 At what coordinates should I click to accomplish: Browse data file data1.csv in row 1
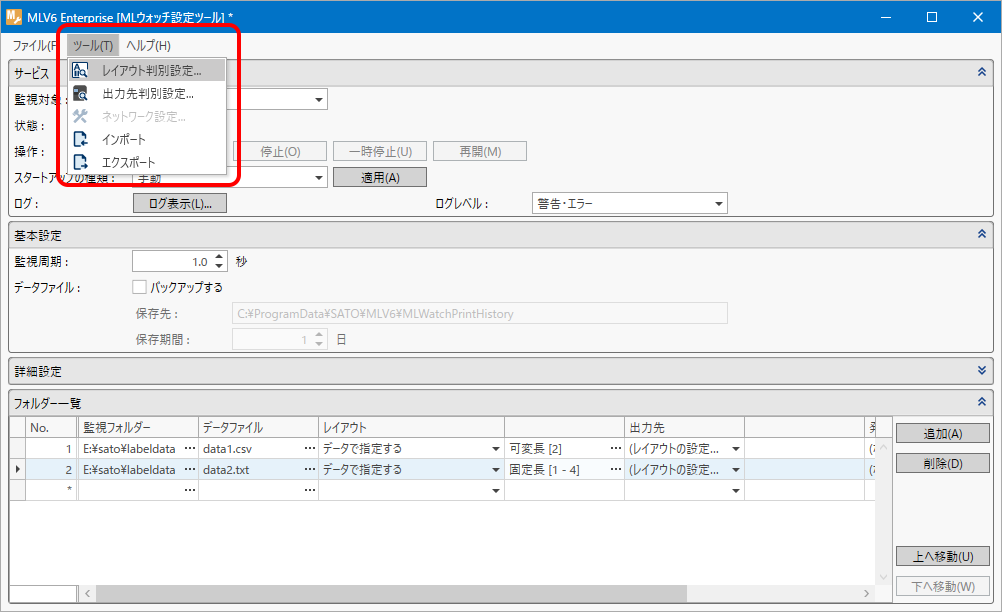click(309, 449)
